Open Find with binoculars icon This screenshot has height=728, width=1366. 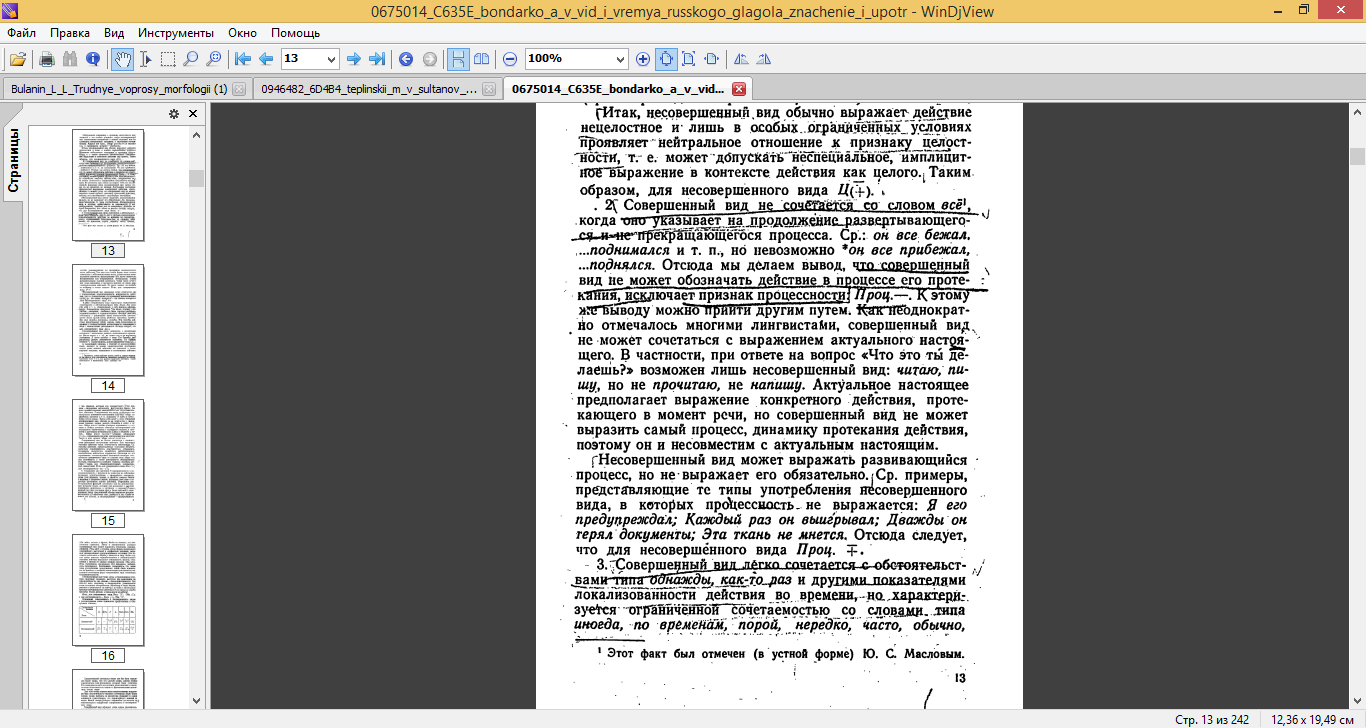click(70, 59)
